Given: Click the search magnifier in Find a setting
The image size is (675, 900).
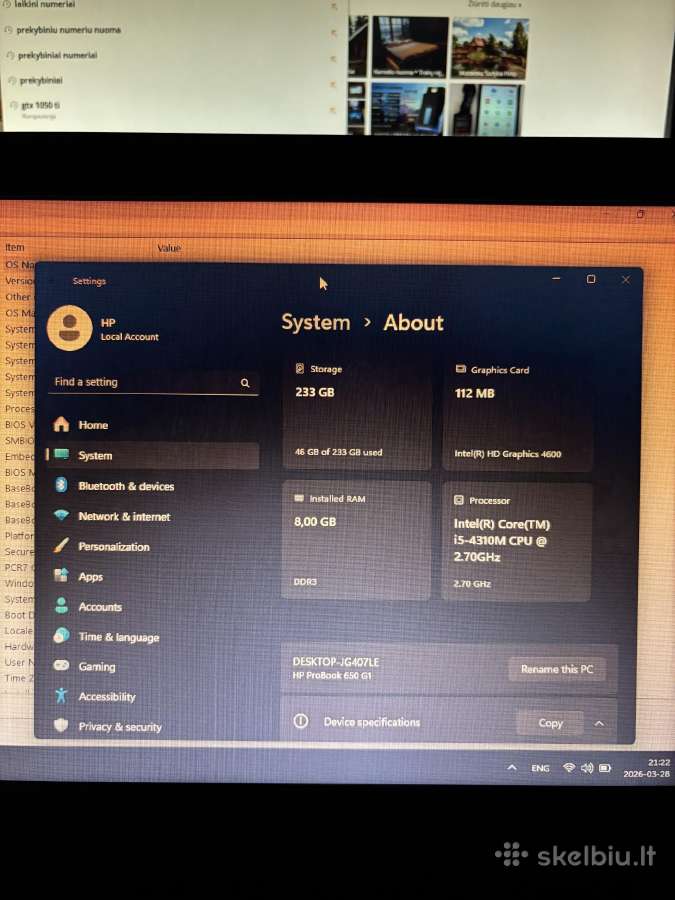Looking at the screenshot, I should (245, 383).
